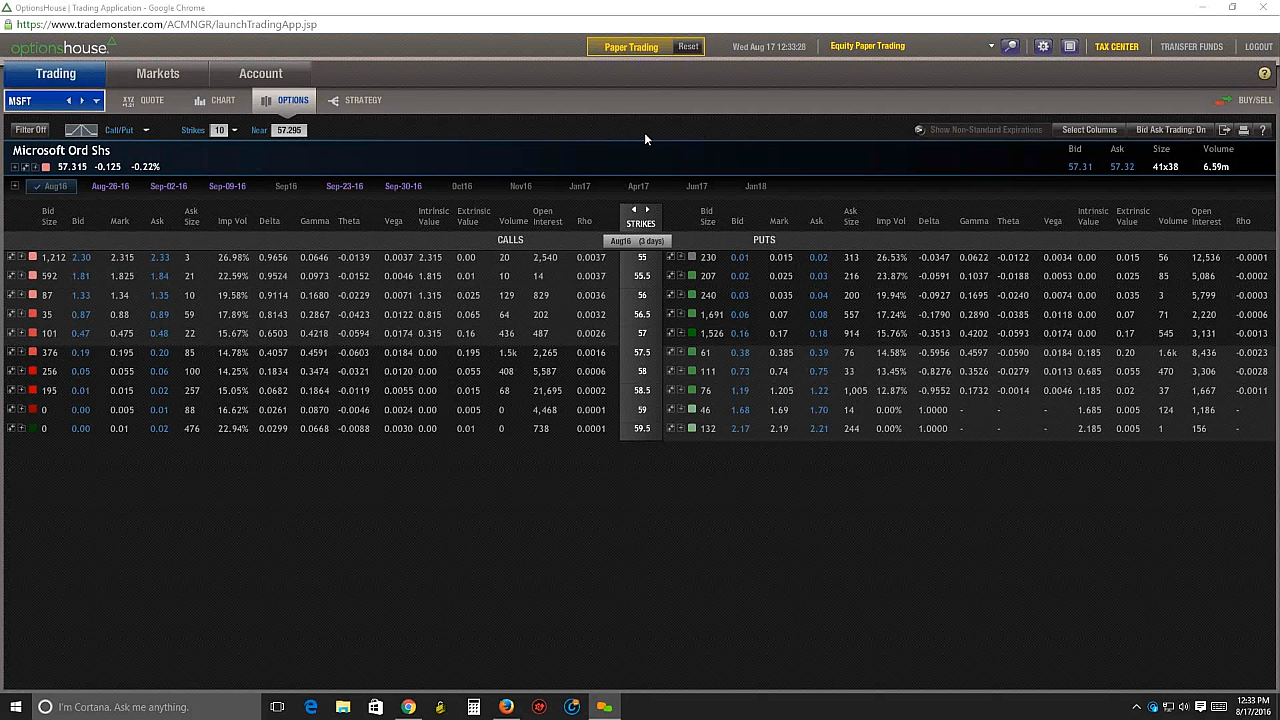The image size is (1280, 720).
Task: Expand all expirations with plus beside Aug16
Action: point(15,186)
